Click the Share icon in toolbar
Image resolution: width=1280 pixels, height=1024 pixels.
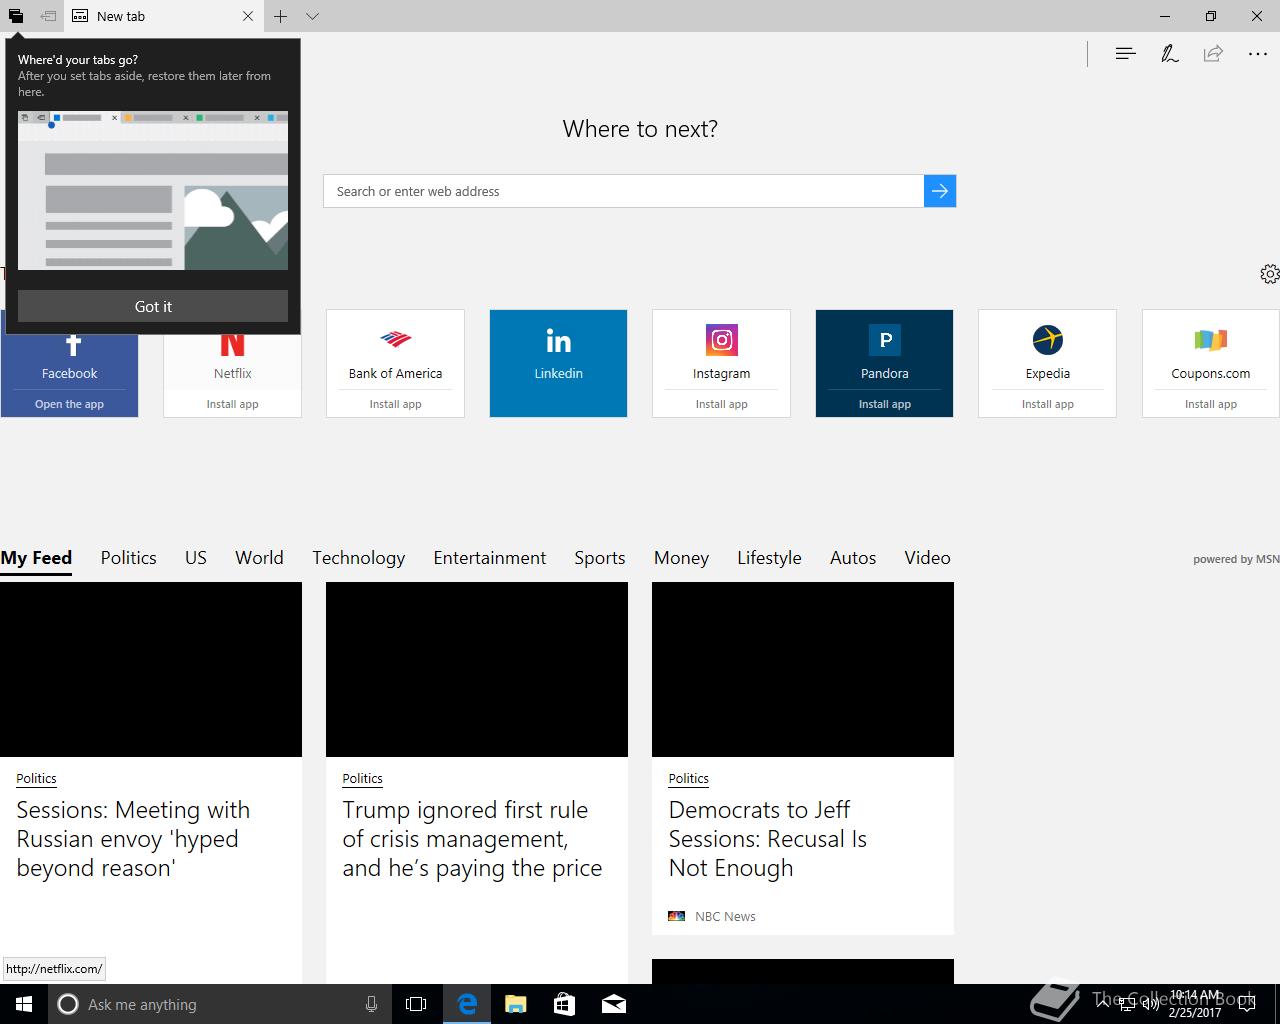point(1213,54)
